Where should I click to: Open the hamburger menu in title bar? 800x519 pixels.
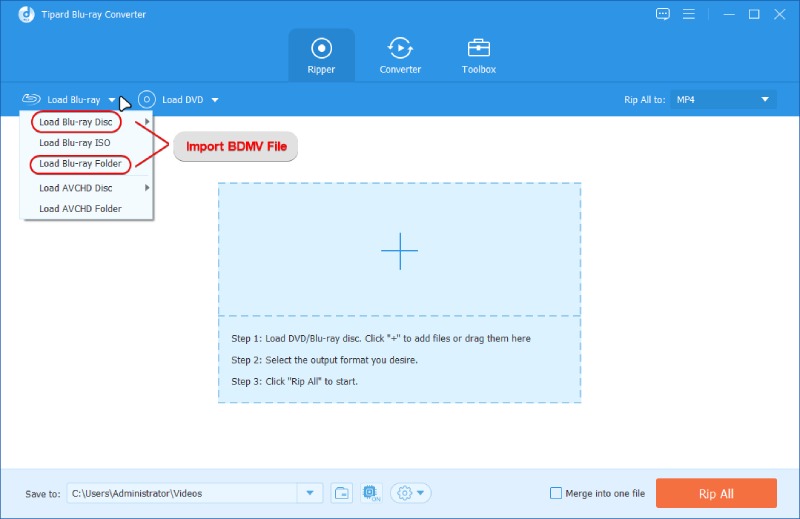[688, 14]
